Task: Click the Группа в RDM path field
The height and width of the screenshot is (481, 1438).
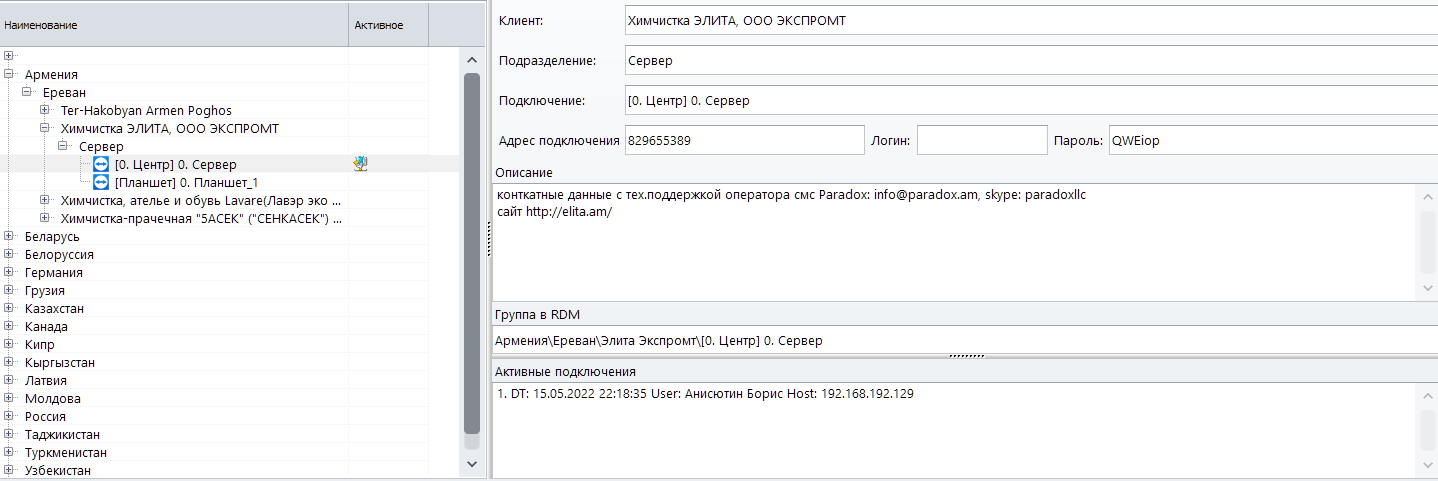Action: (965, 340)
